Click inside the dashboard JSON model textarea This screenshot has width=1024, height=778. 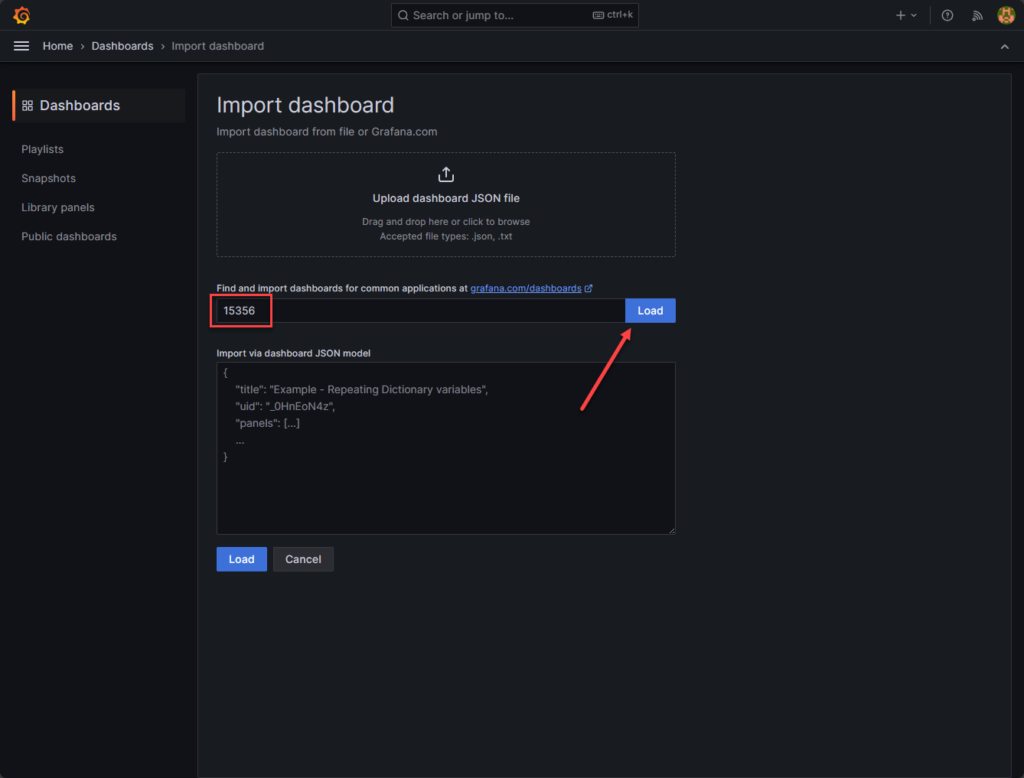(x=446, y=448)
